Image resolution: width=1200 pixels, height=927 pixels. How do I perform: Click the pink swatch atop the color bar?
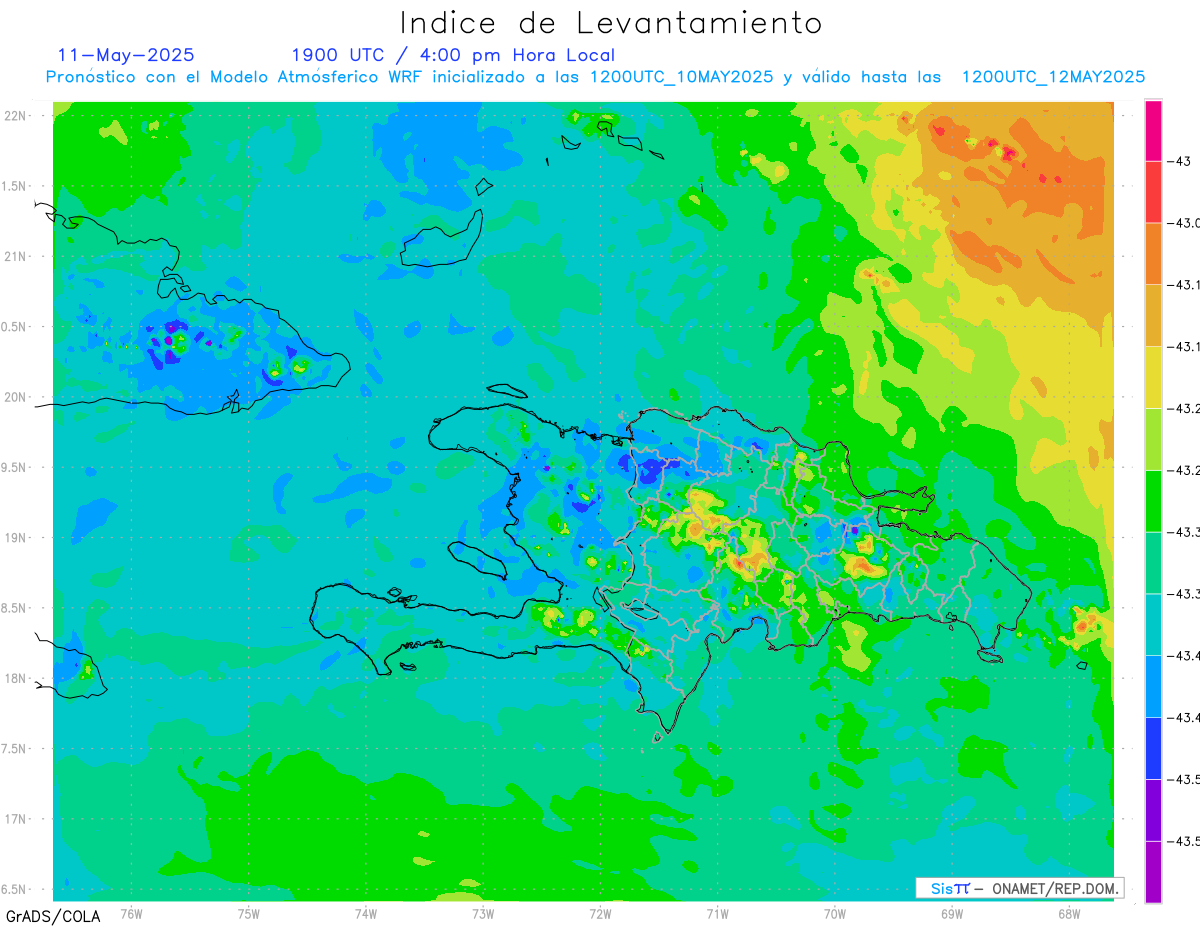pyautogui.click(x=1153, y=130)
